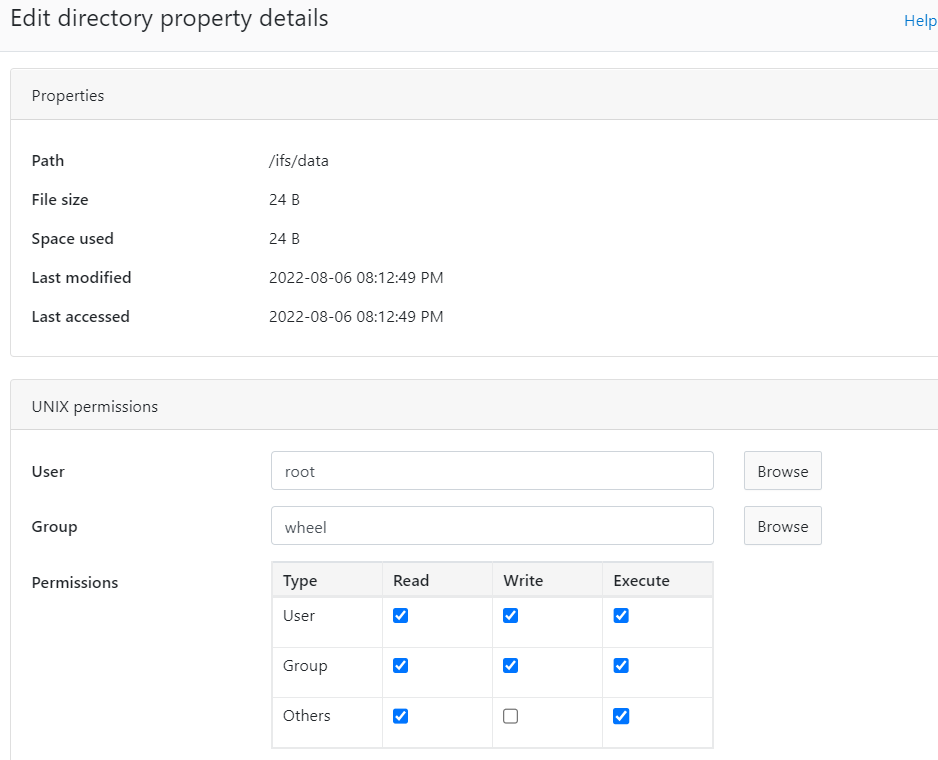938x760 pixels.
Task: Disable Execute permission for Others
Action: 620,715
